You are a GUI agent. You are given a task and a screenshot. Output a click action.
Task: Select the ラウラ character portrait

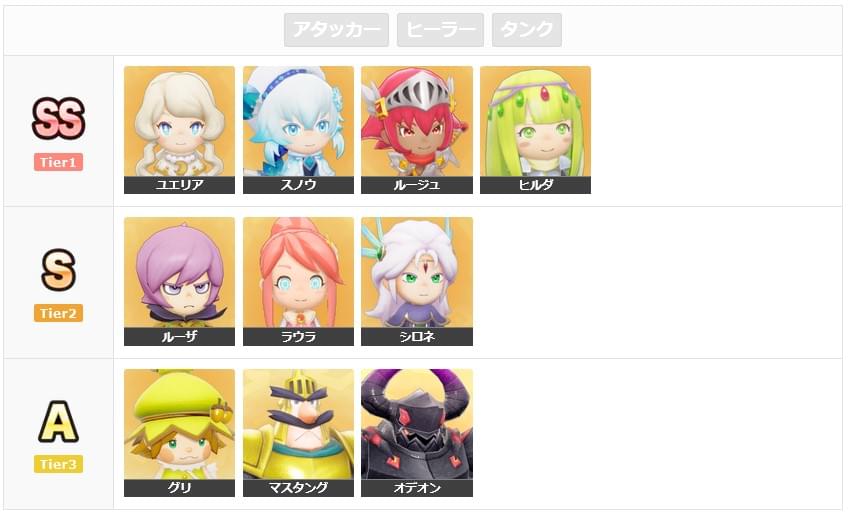(298, 281)
